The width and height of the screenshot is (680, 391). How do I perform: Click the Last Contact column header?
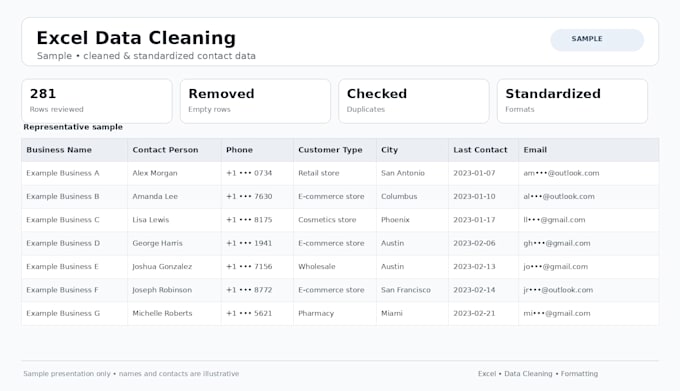(x=480, y=150)
